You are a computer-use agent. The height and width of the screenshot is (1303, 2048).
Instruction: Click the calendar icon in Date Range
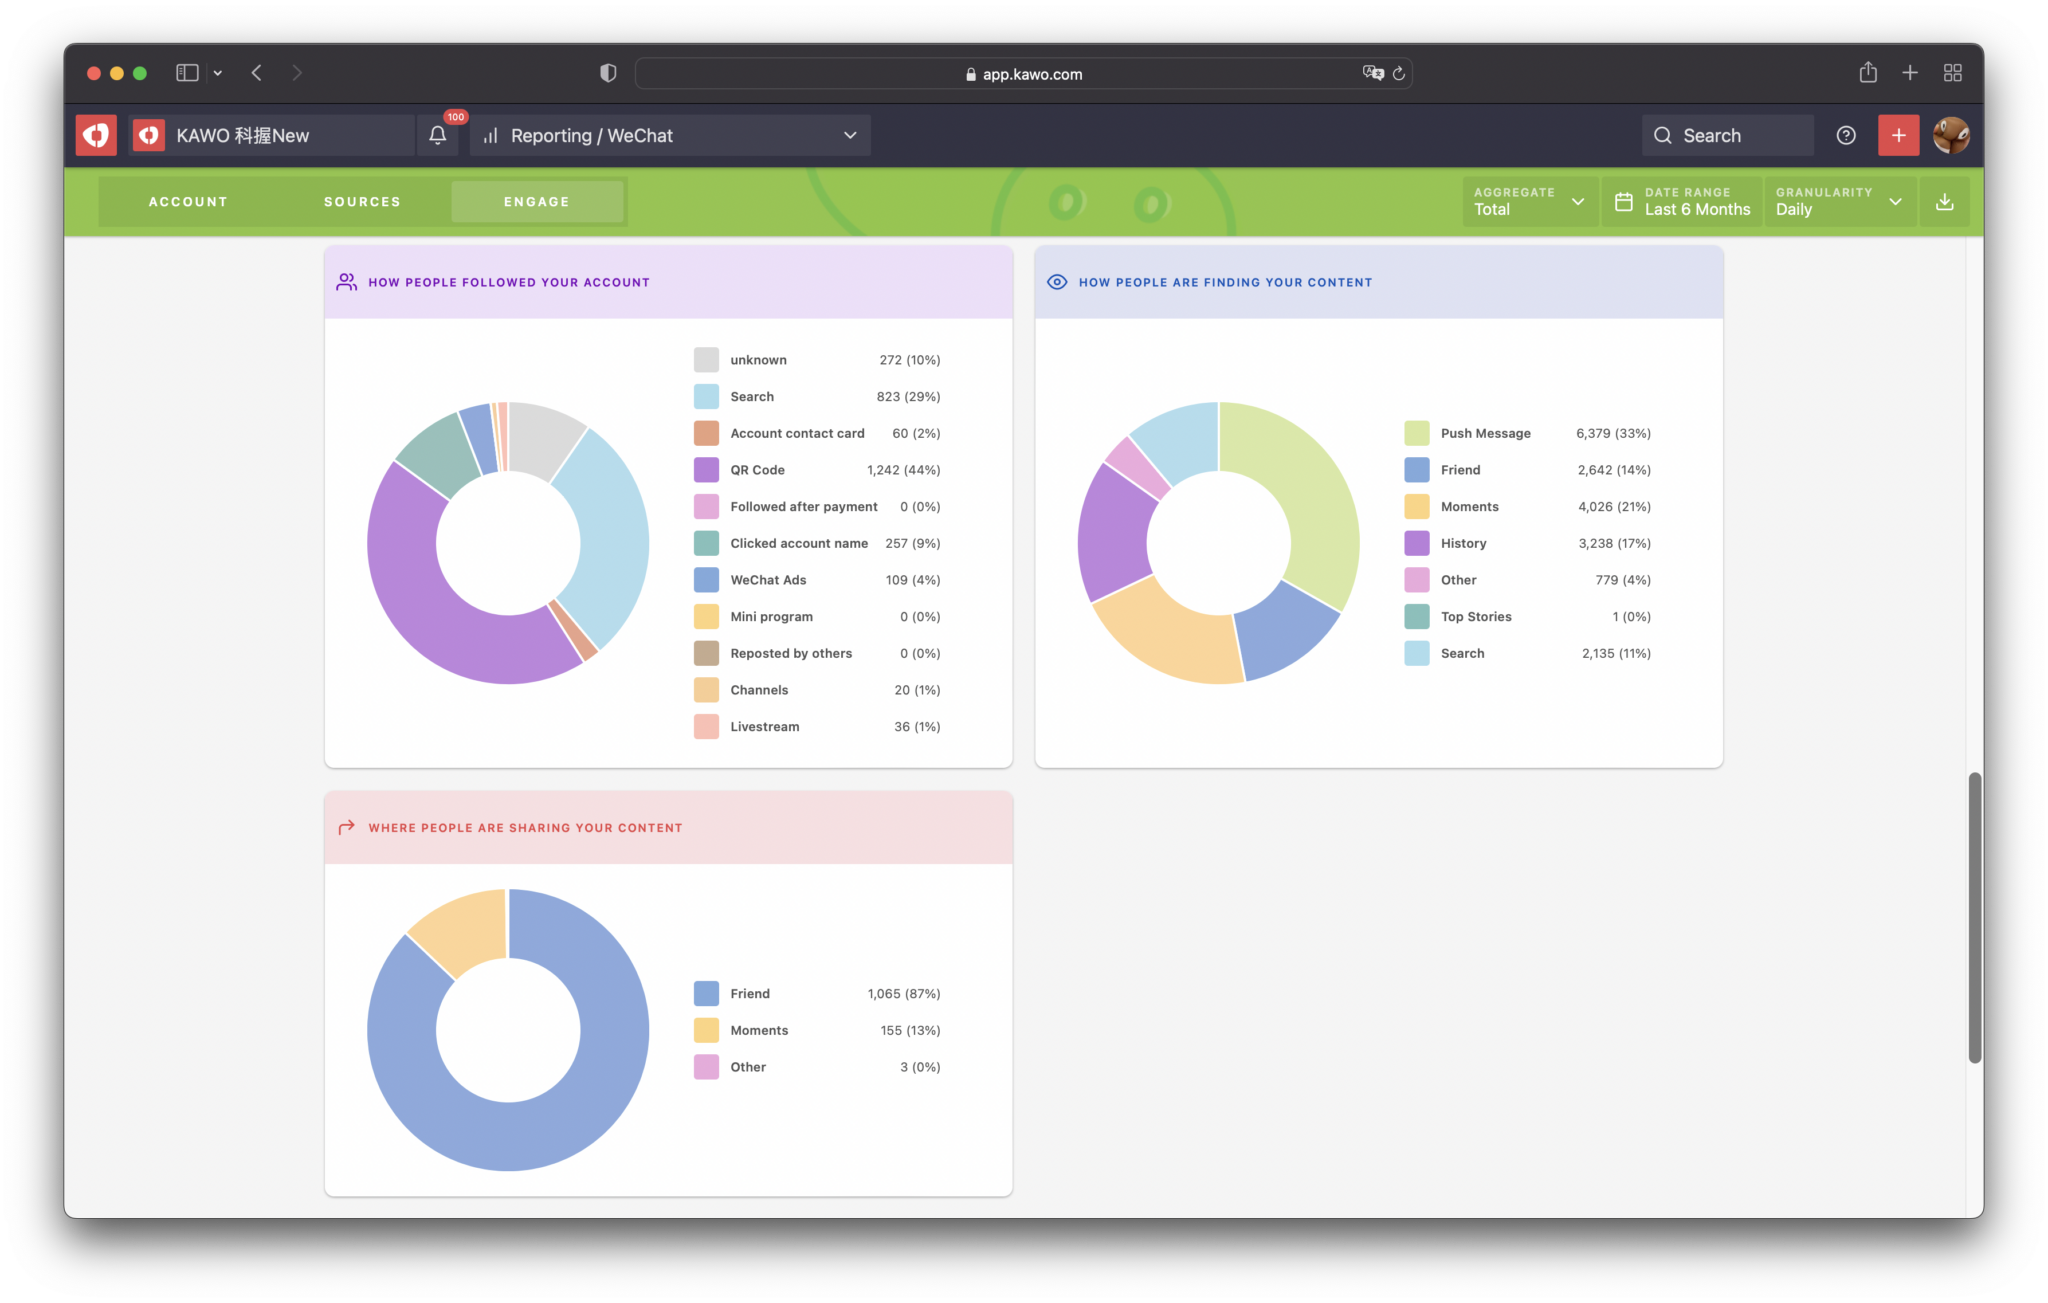1623,201
